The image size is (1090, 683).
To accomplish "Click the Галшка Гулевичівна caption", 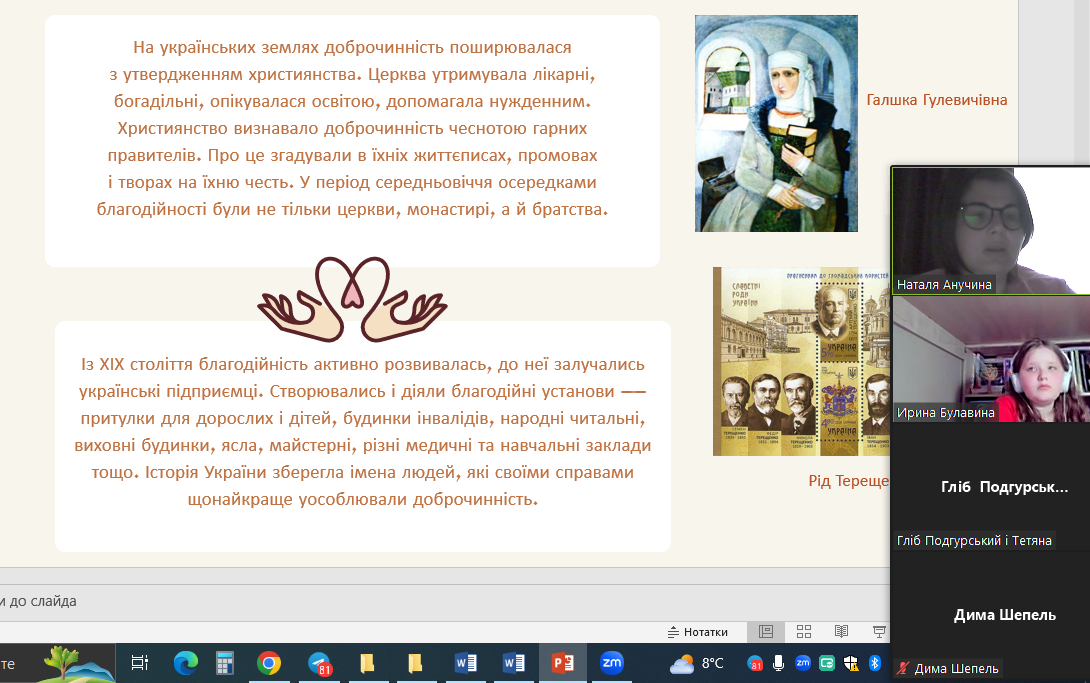I will pos(936,100).
